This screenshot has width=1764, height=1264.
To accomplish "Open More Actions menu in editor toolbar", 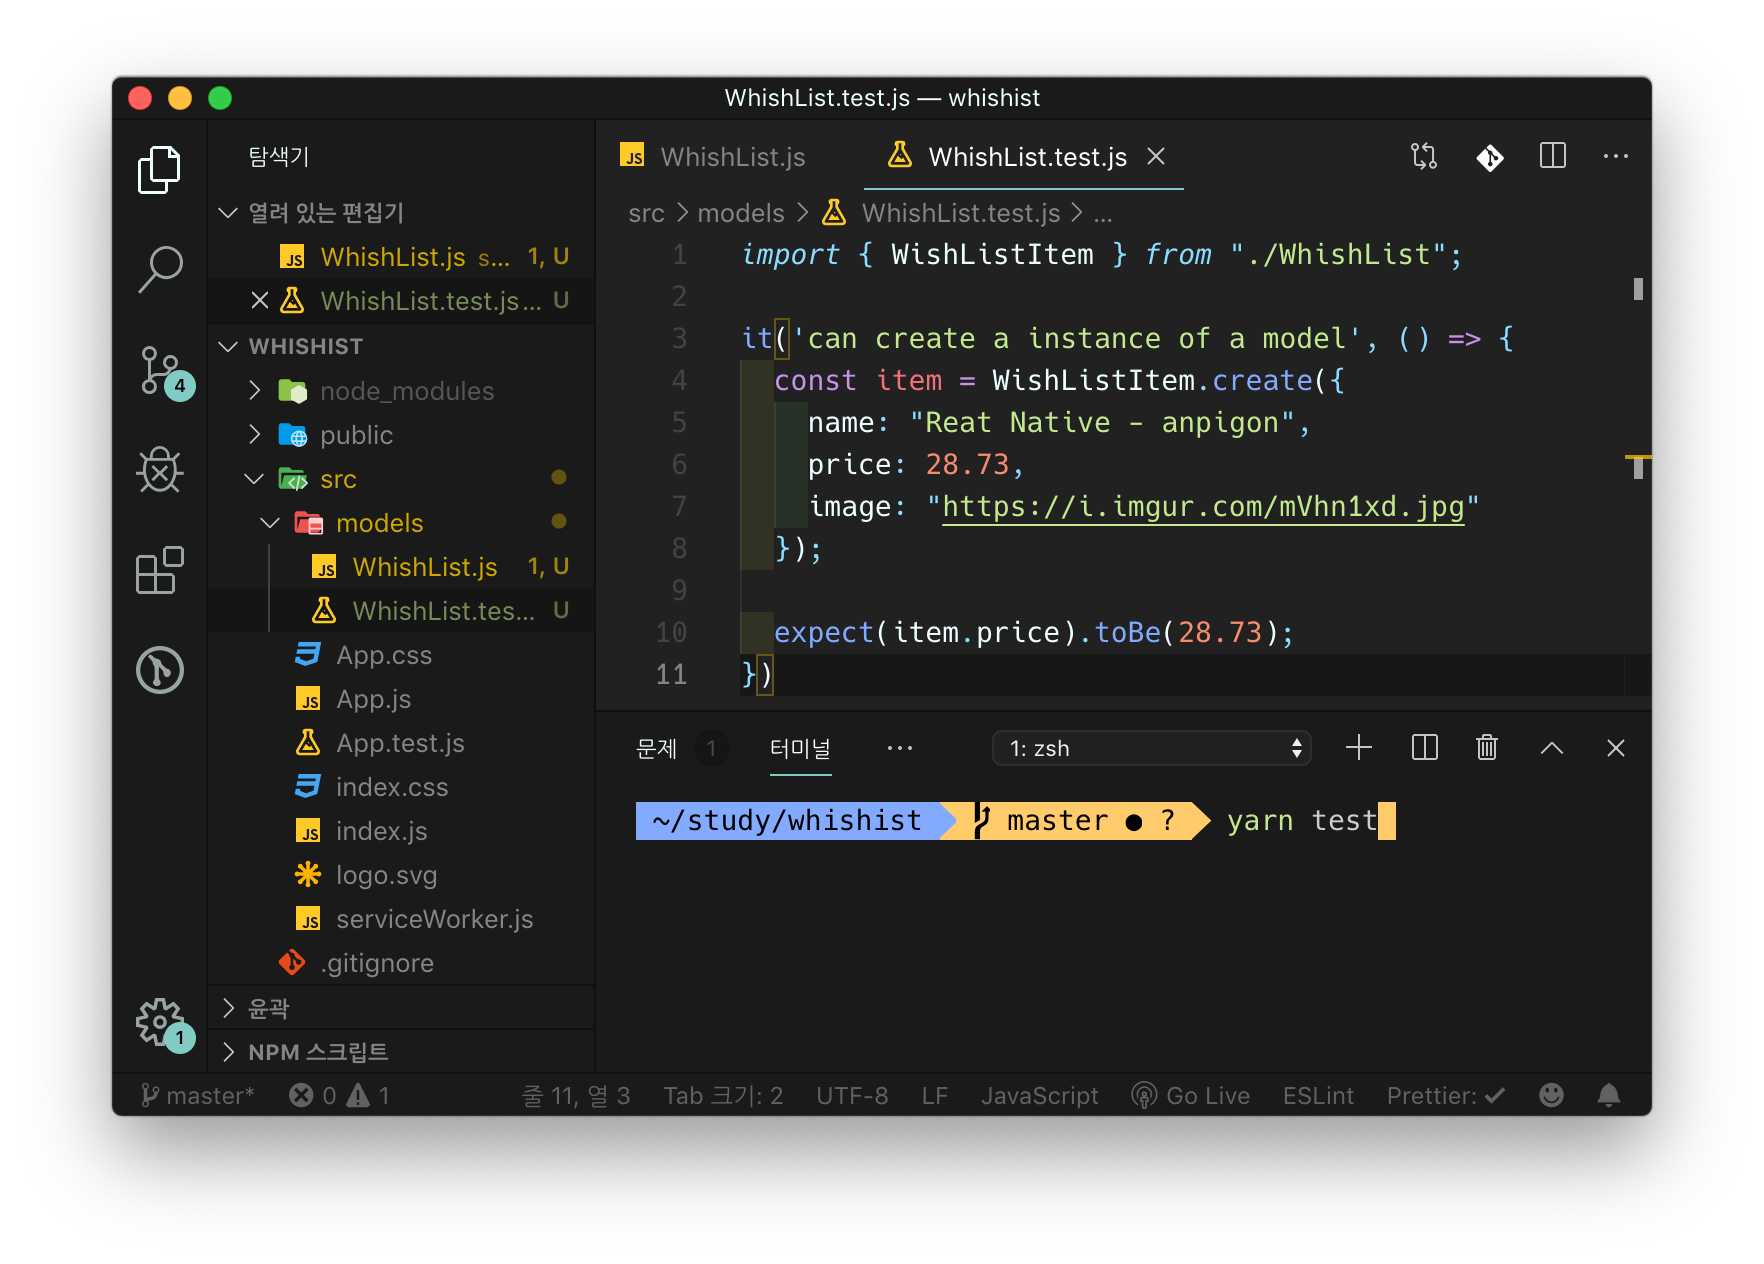I will (x=1616, y=156).
